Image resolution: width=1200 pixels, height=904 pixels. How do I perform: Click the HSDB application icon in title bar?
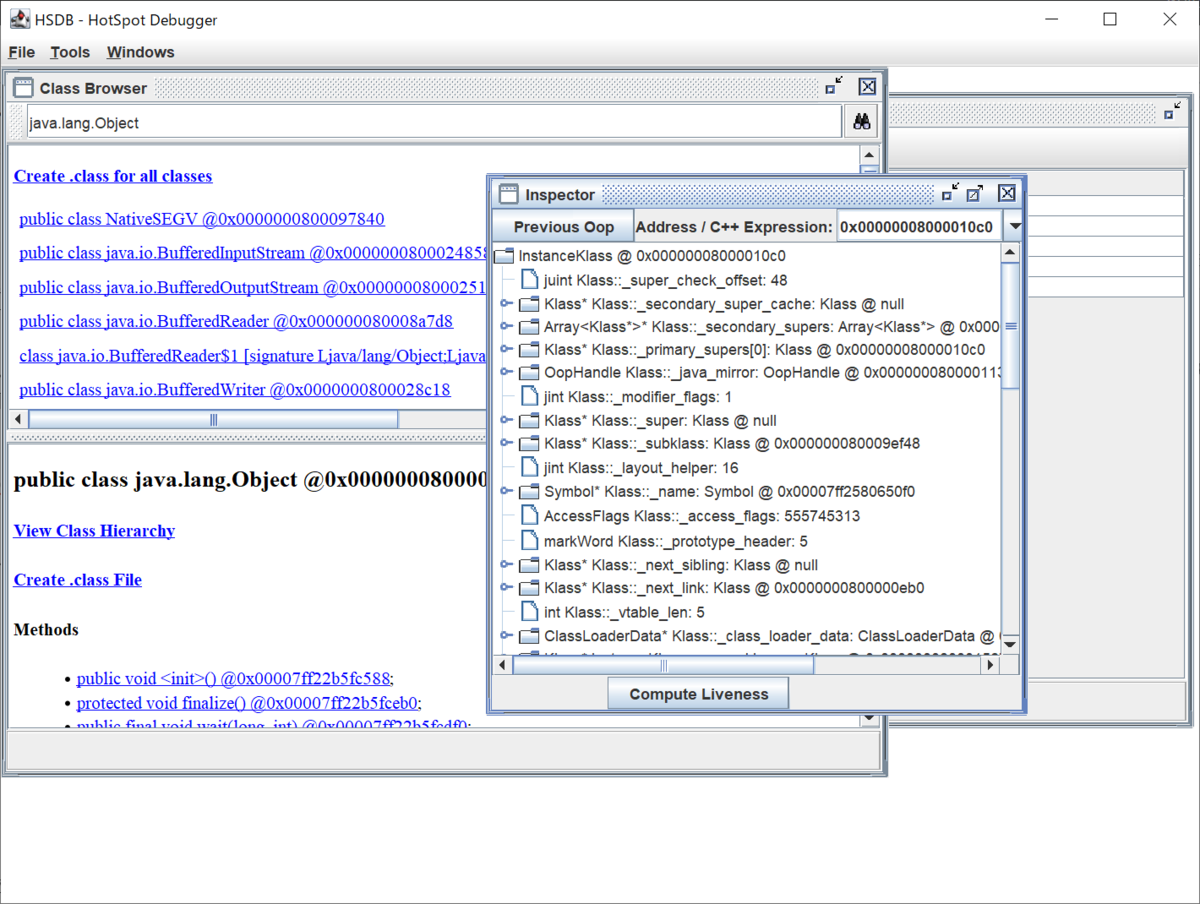(19, 19)
